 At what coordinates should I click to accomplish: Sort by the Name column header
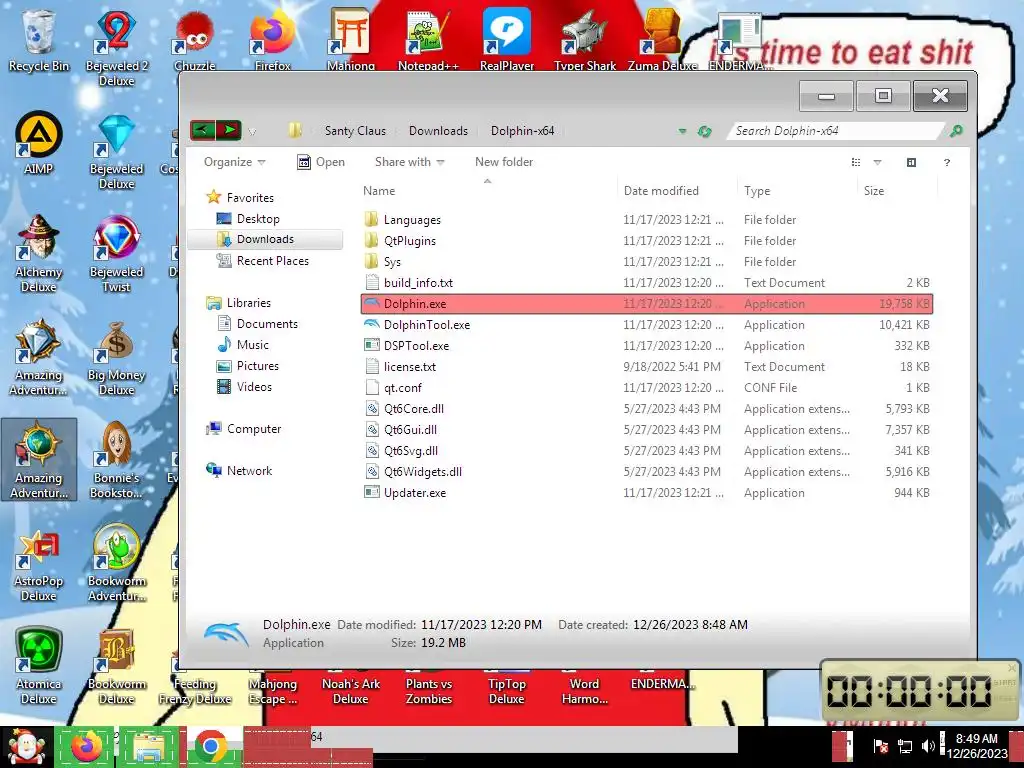pos(487,191)
